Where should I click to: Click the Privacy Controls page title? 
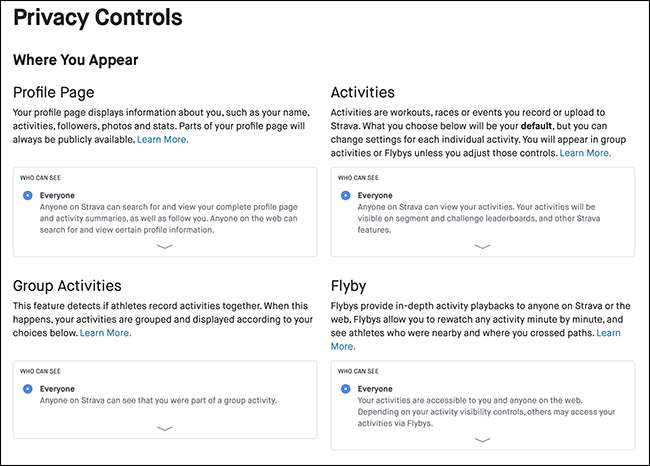click(98, 18)
